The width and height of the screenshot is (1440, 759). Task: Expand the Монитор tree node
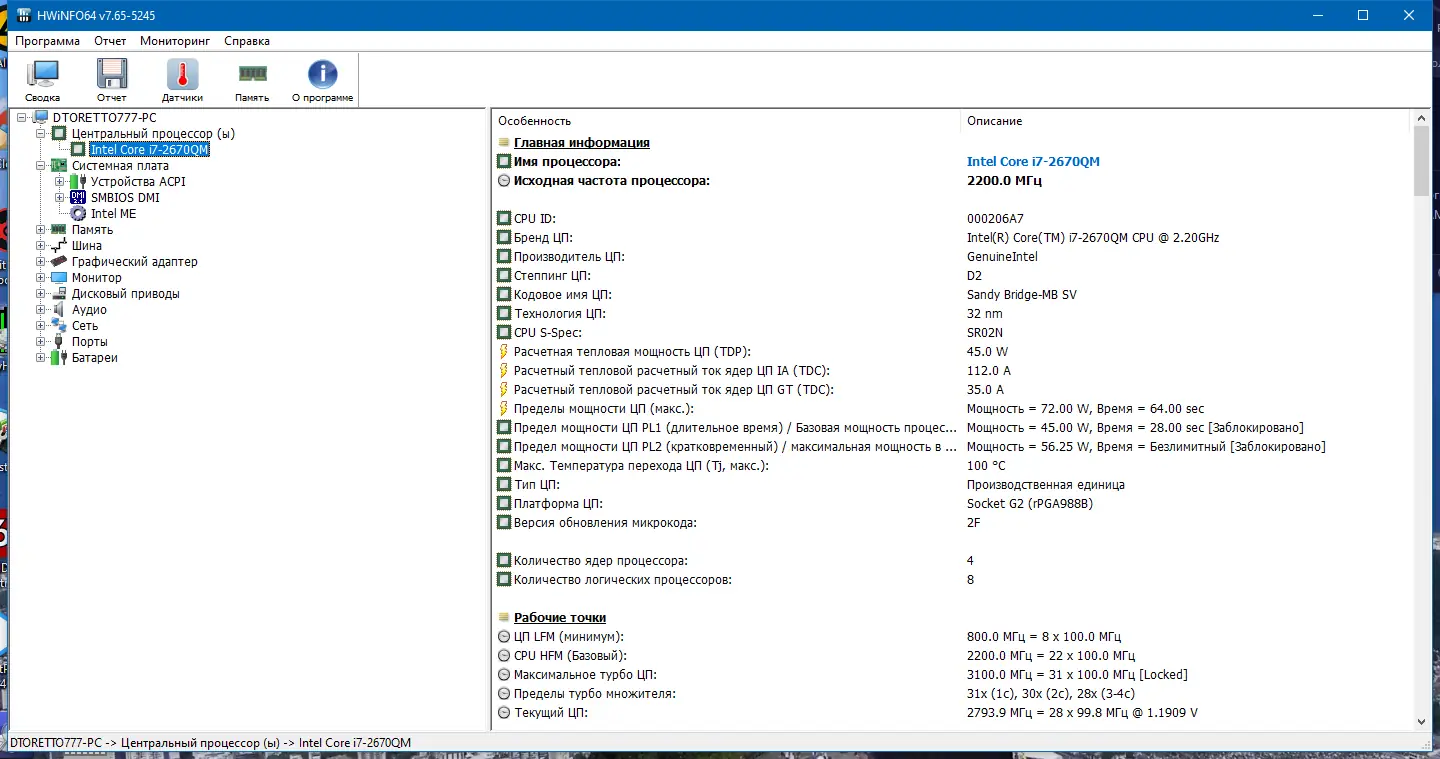pyautogui.click(x=41, y=278)
